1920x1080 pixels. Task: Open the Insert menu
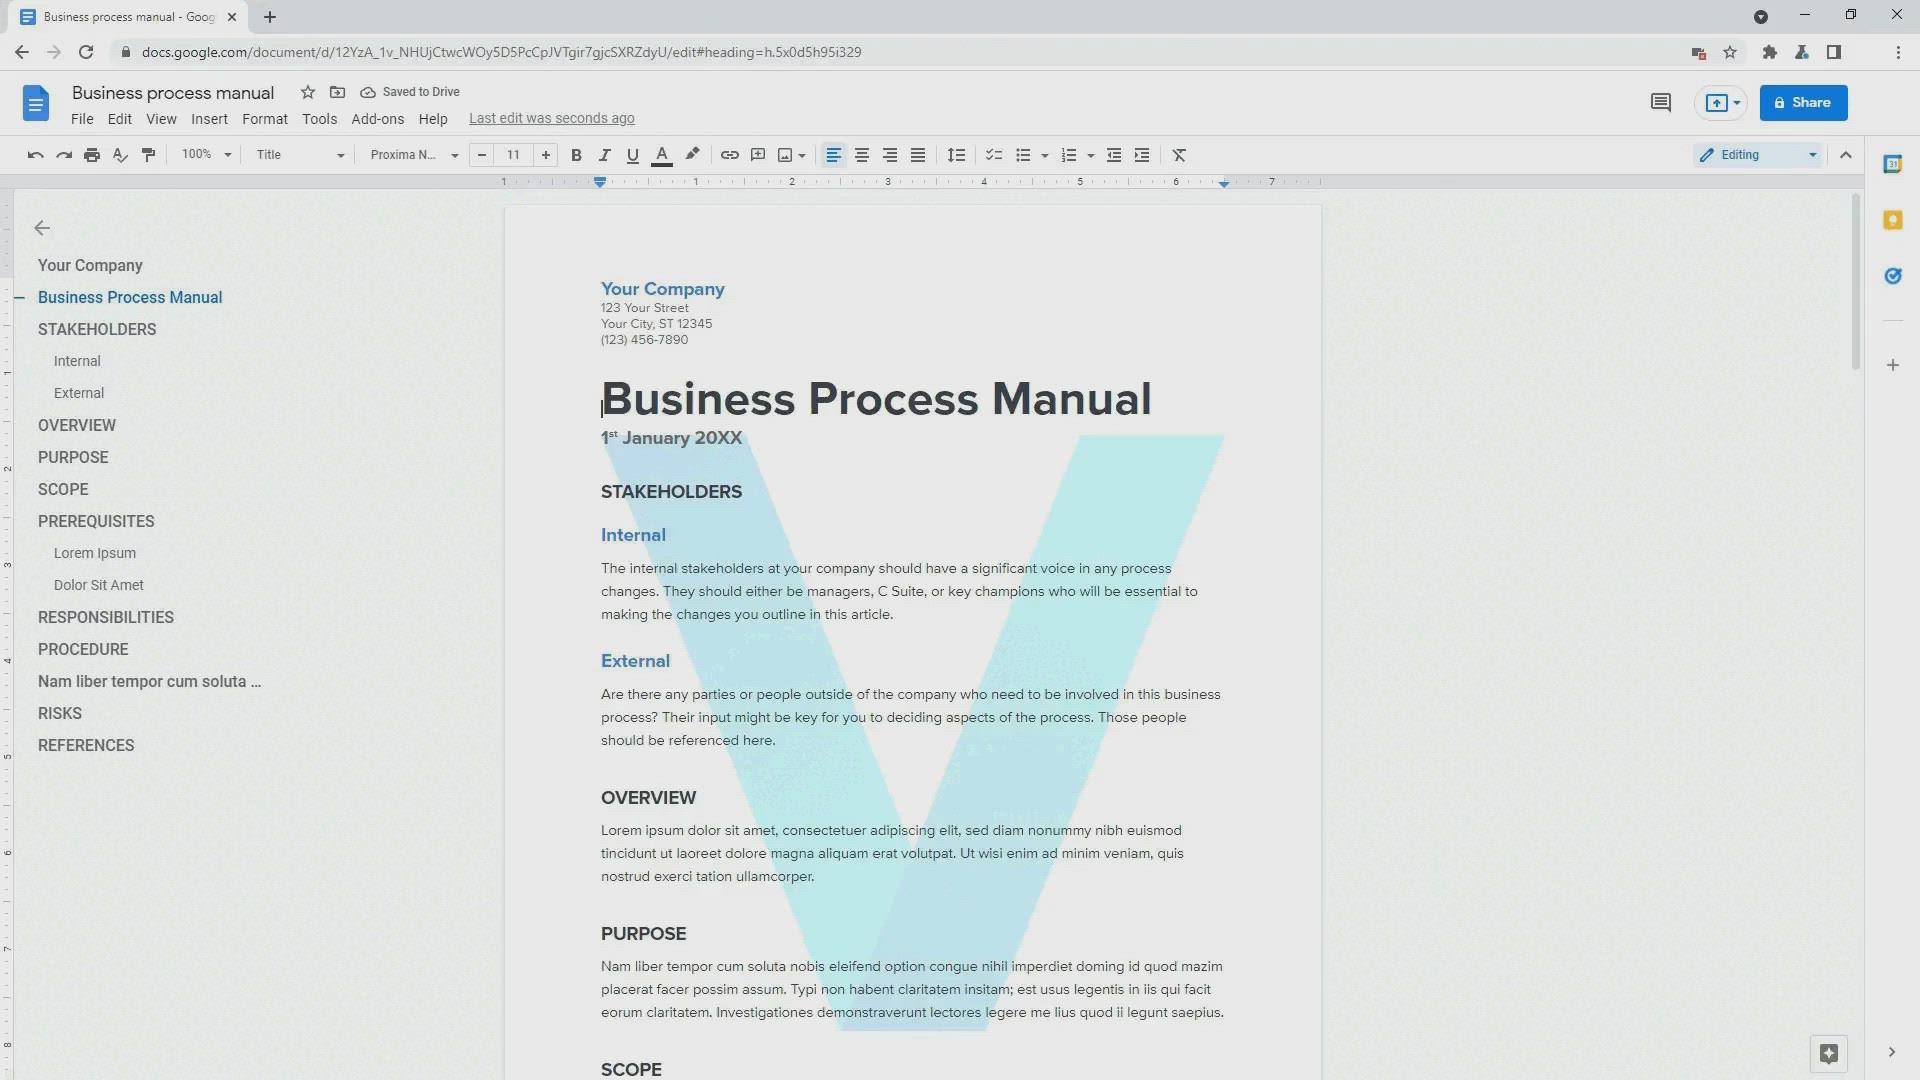209,119
